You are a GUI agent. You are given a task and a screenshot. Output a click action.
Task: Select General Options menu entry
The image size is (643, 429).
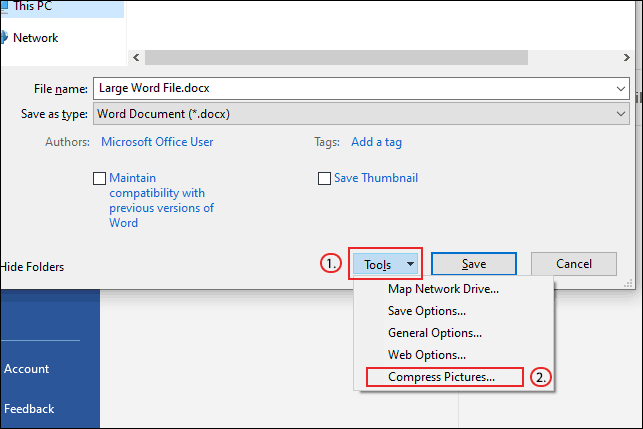[435, 333]
